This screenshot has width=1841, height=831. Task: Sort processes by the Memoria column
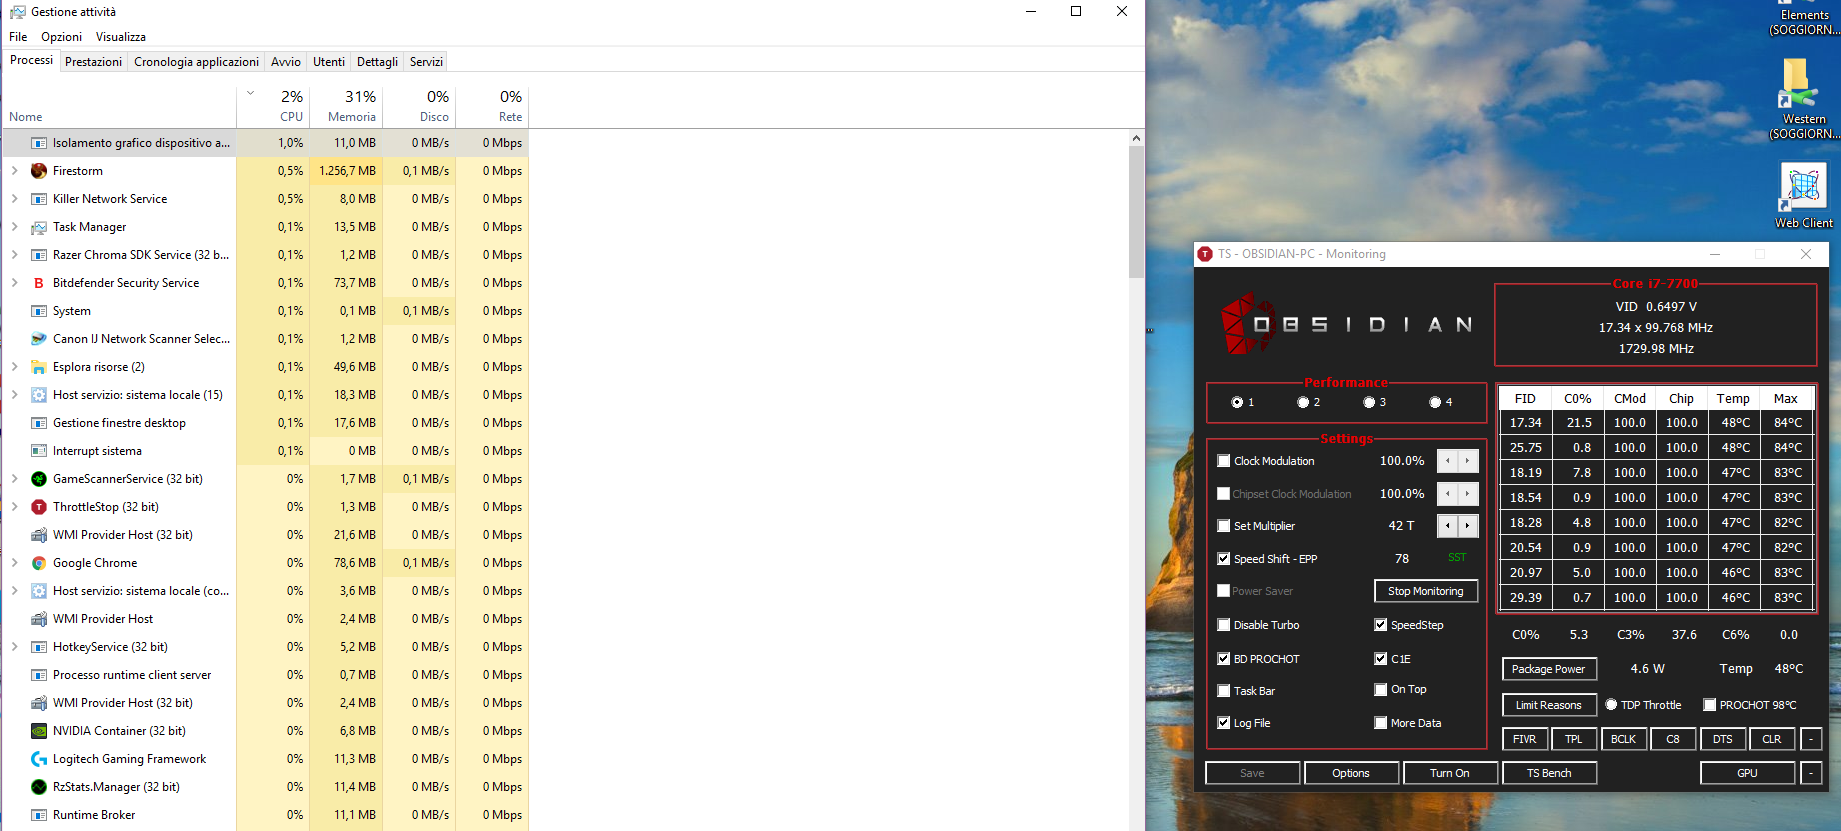pos(346,106)
